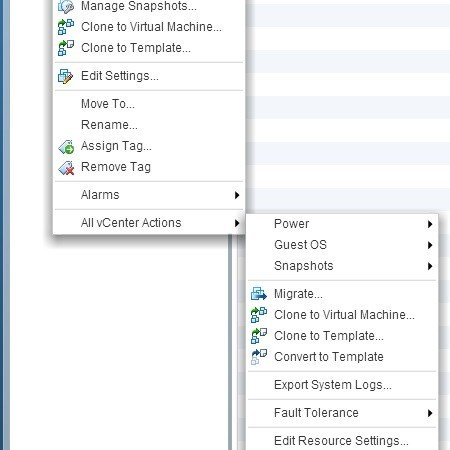
Task: Click the Assign Tag icon
Action: pyautogui.click(x=66, y=147)
